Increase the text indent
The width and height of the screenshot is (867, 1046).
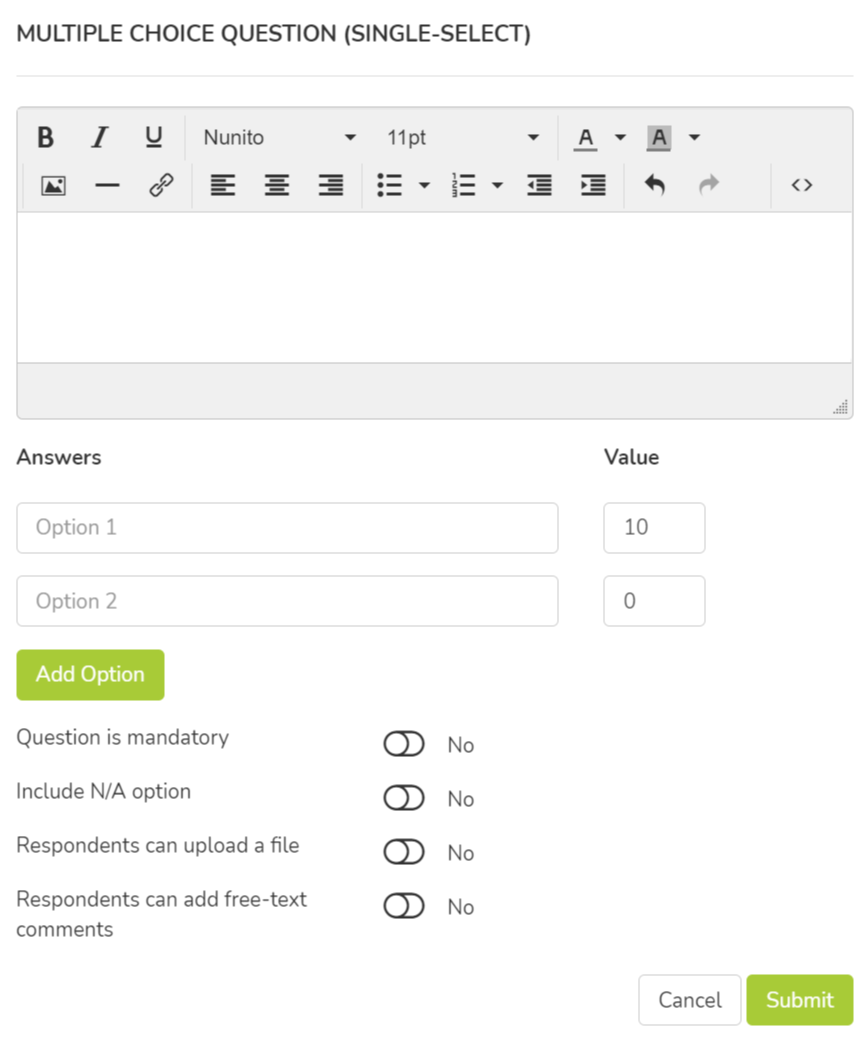[593, 185]
